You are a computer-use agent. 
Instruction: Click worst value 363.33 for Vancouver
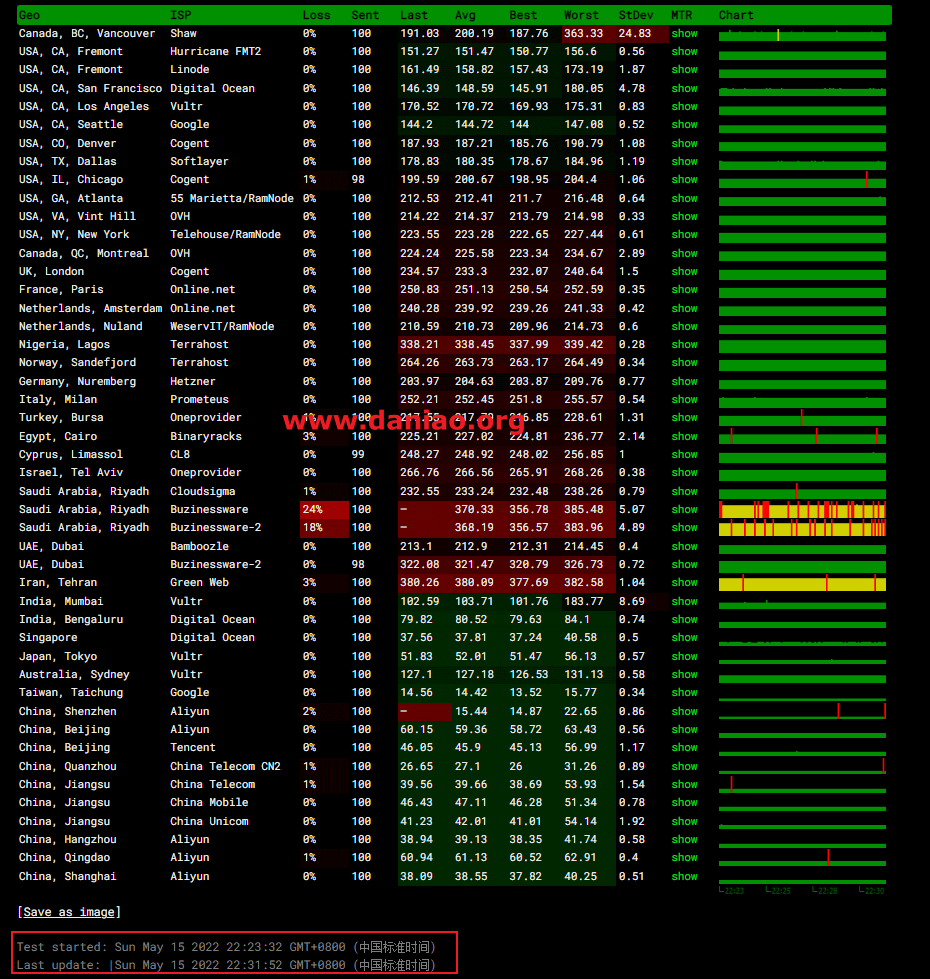tap(584, 34)
